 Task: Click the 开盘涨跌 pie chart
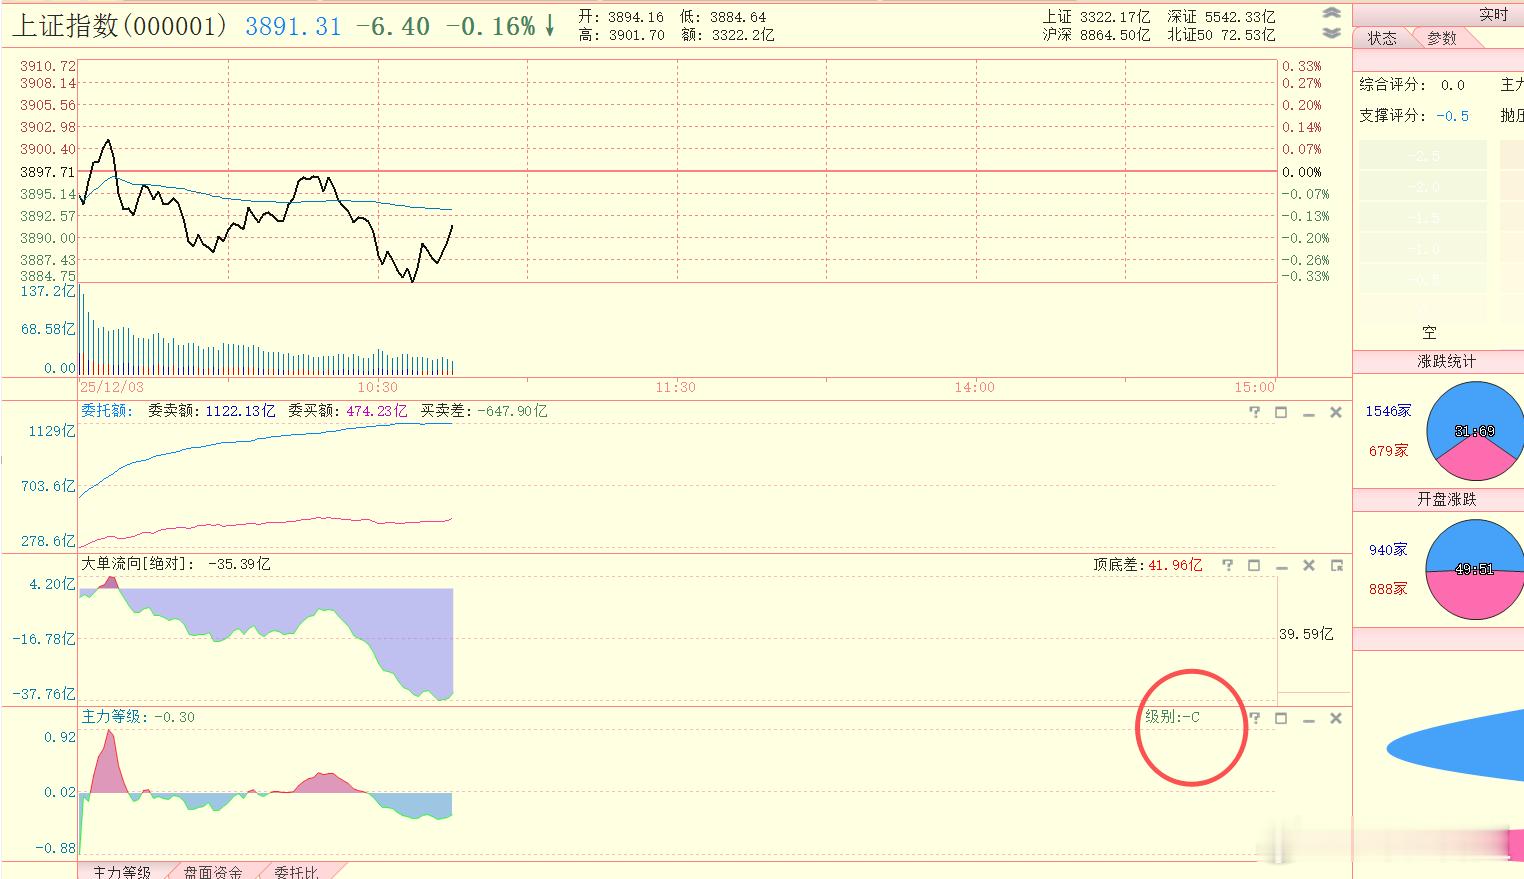(1474, 569)
